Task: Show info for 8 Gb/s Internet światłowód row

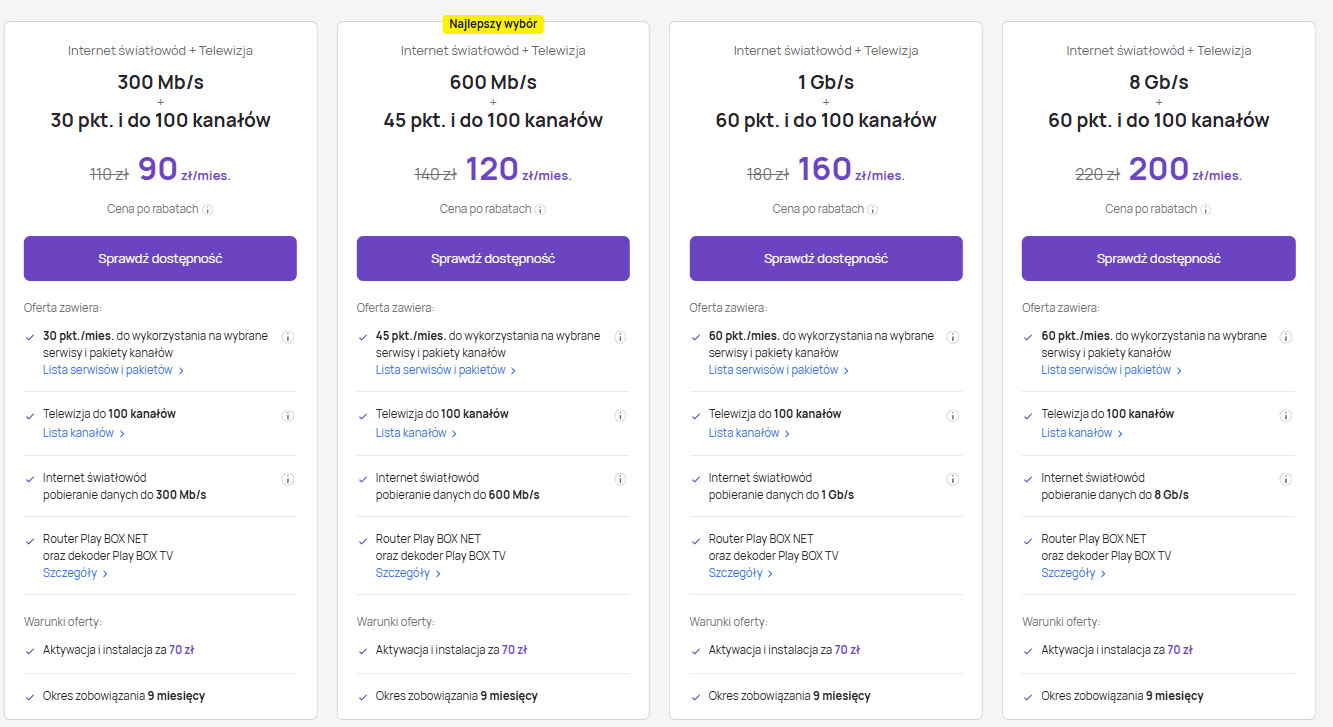Action: click(1286, 479)
